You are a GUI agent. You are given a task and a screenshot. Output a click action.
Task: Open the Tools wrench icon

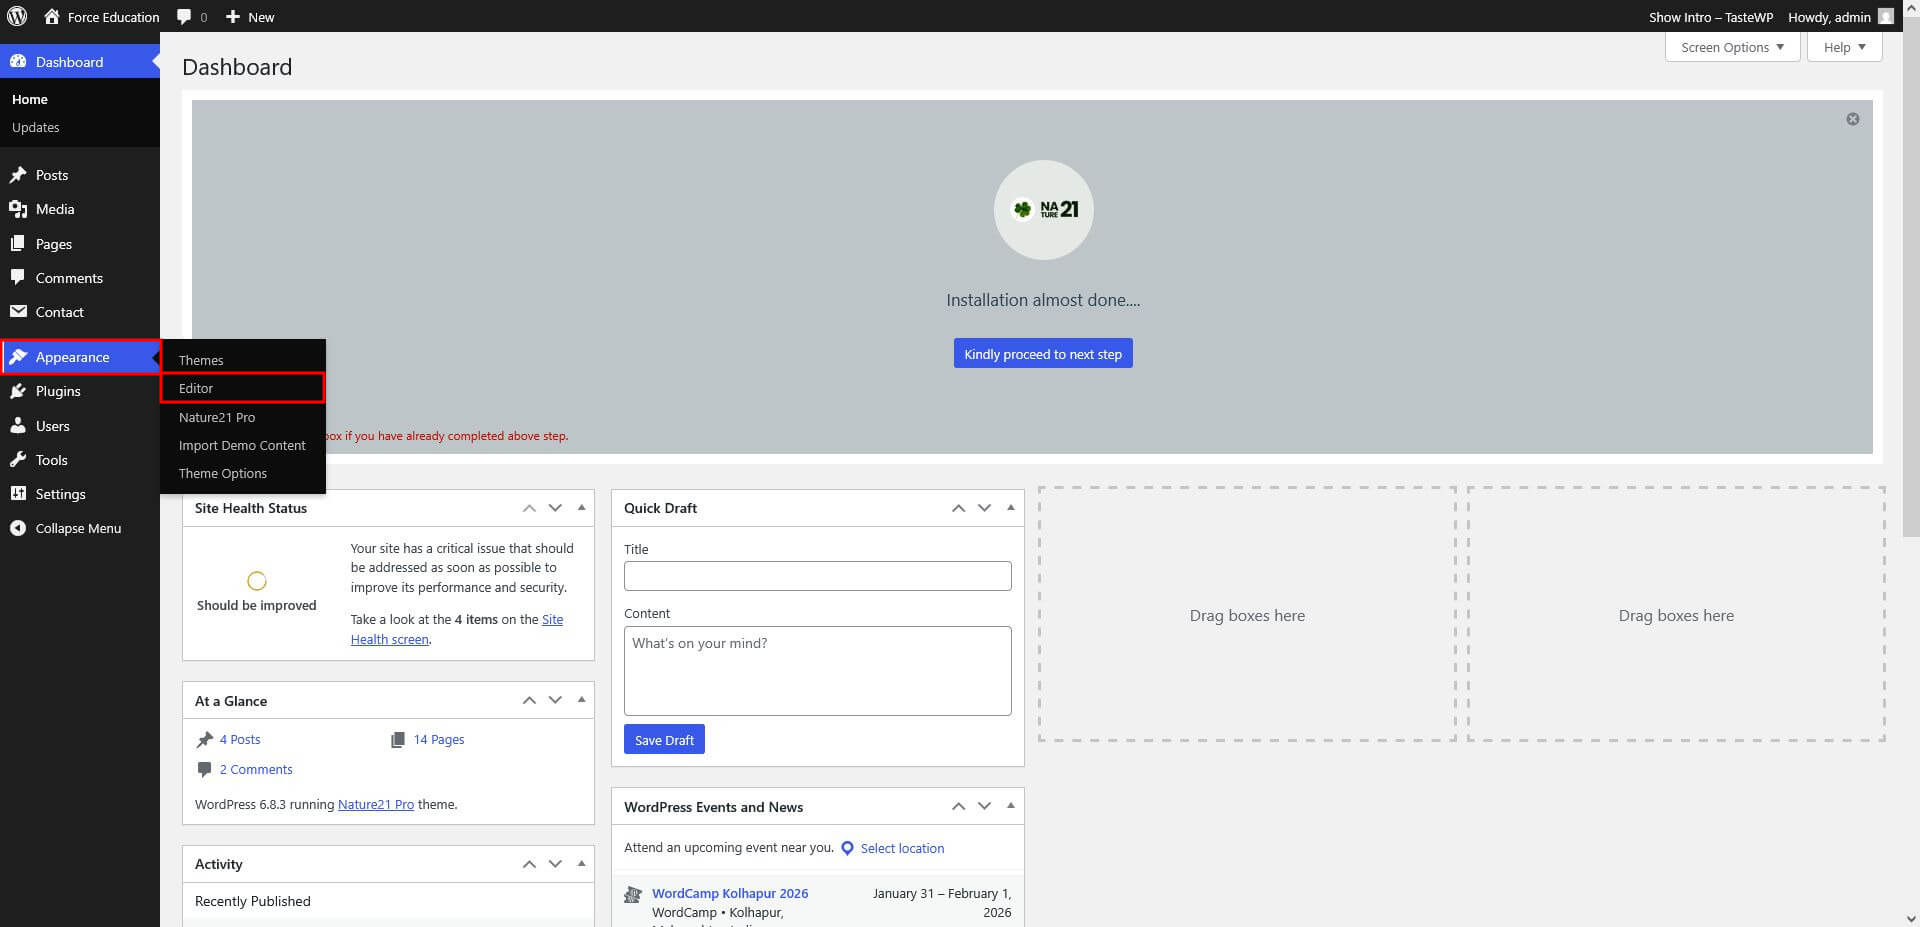[18, 460]
